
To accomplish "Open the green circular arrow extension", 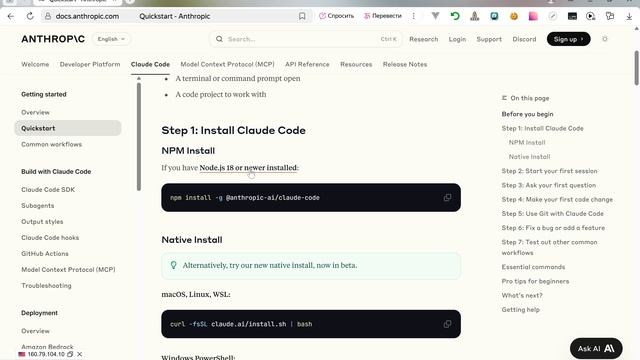I will [x=455, y=16].
